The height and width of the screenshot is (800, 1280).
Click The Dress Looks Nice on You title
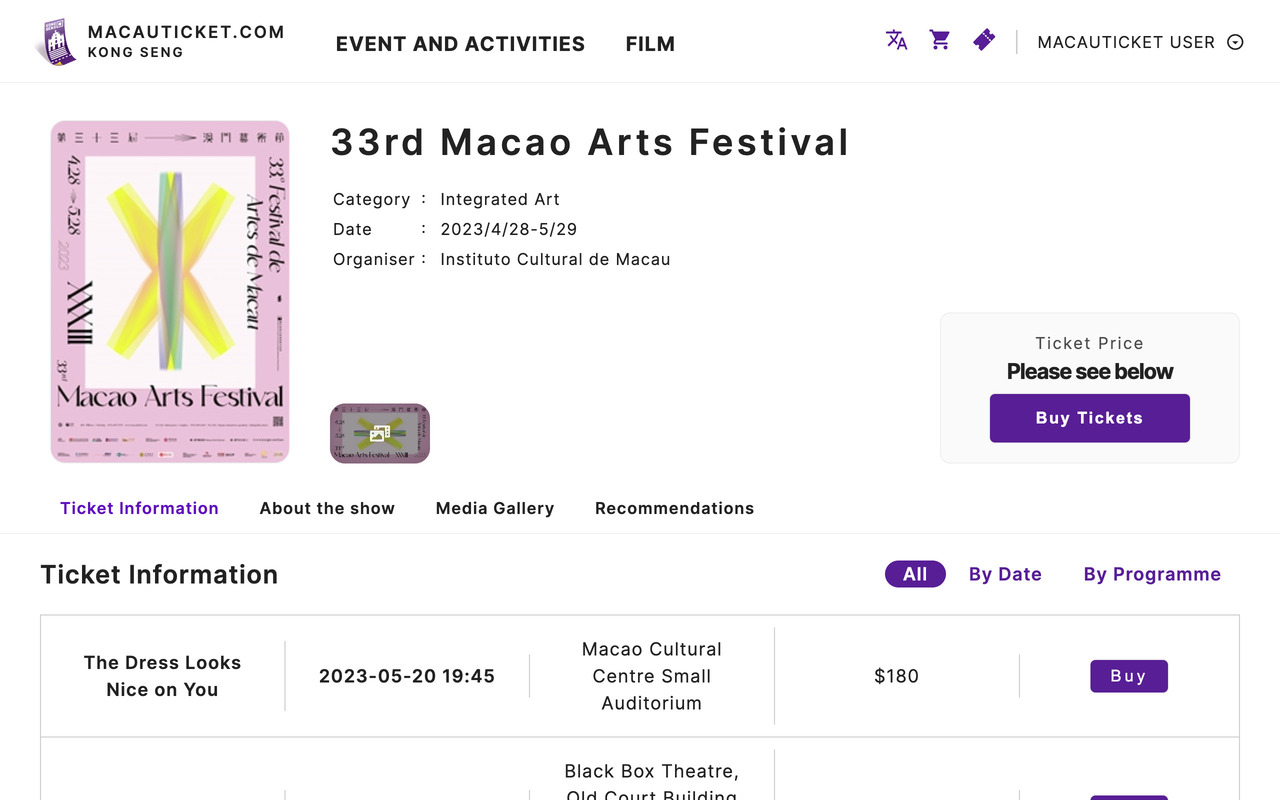162,676
